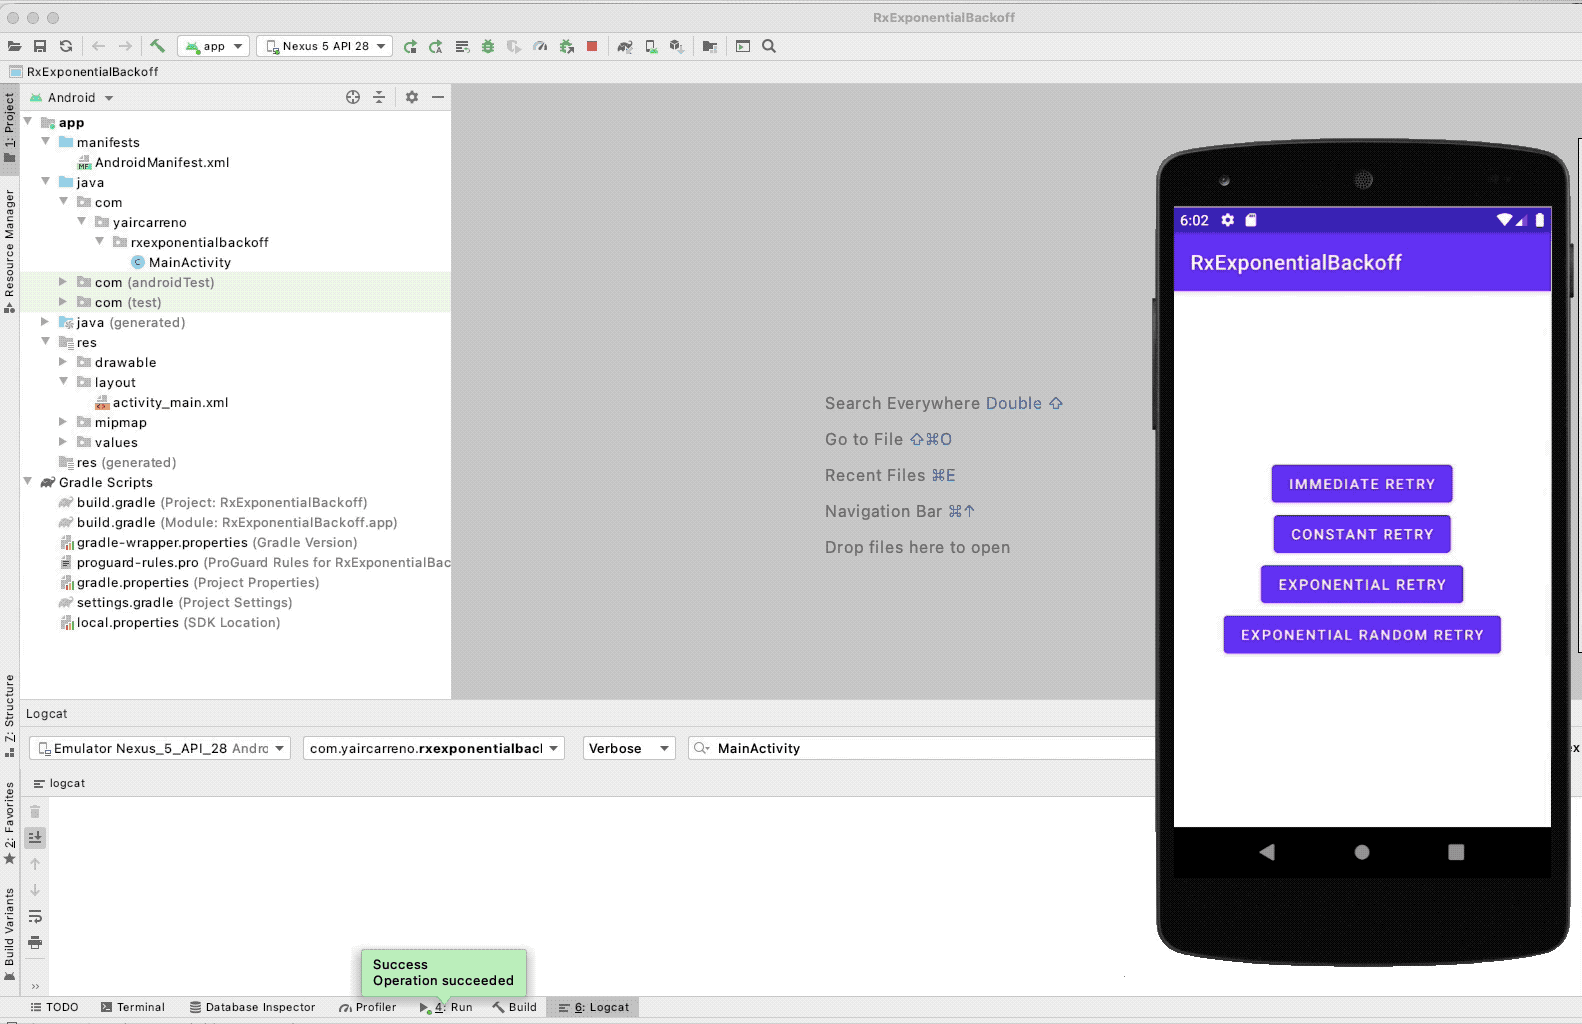Open the com.yaircarreno process dropdown in Logcat
Image resolution: width=1582 pixels, height=1024 pixels.
(434, 748)
